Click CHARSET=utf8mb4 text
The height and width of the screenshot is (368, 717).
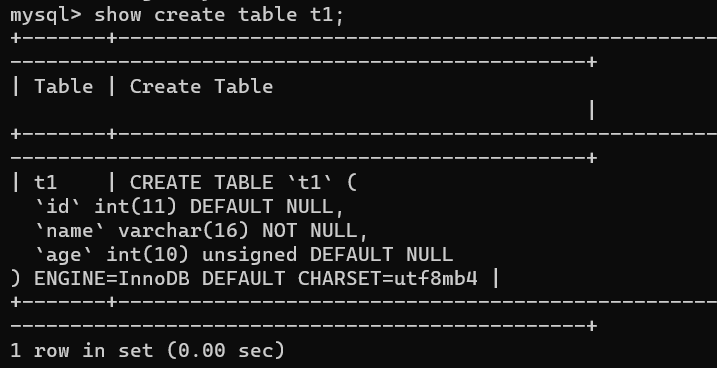point(388,278)
